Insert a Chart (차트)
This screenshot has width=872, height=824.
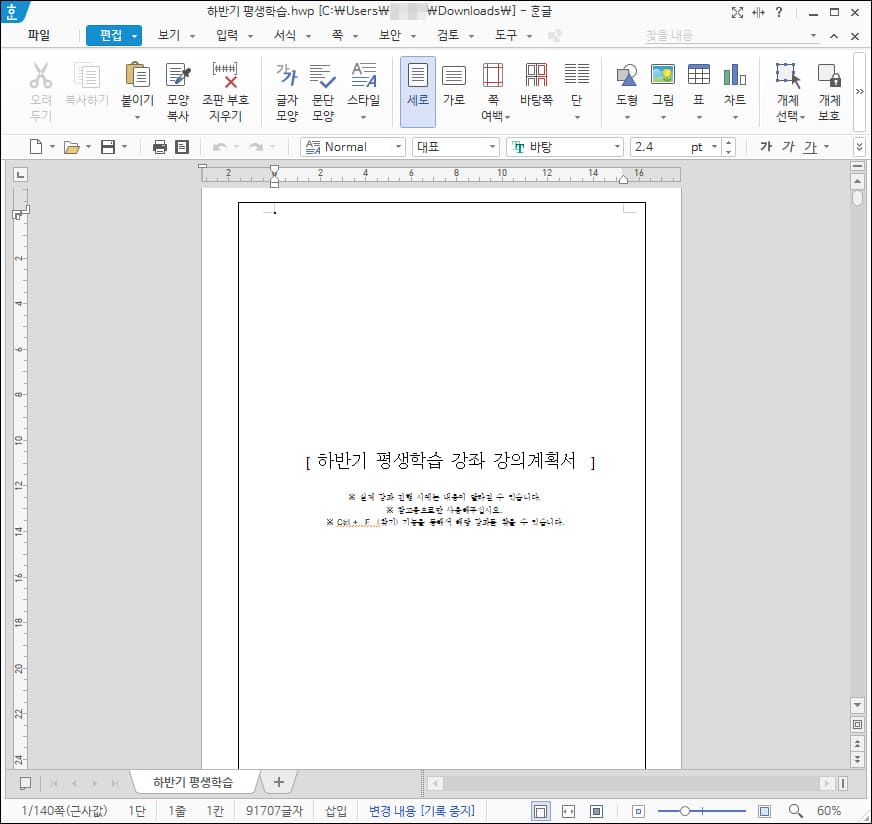(x=735, y=76)
